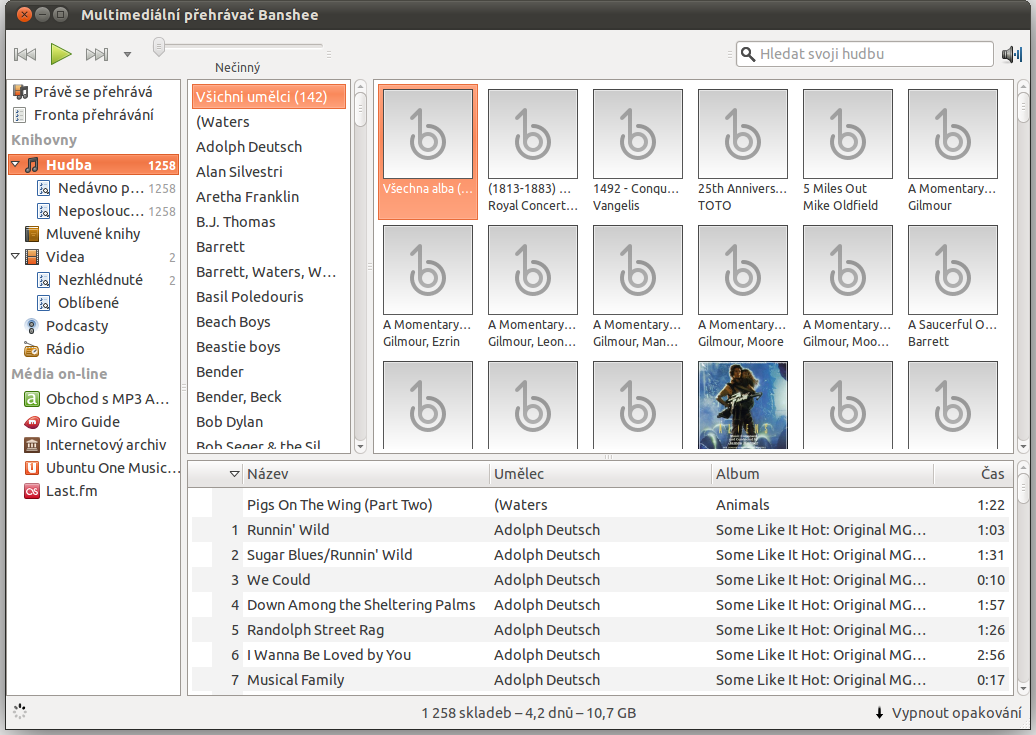
Task: Select track 'Pigs On The Wing (Part Two)'
Action: tap(600, 505)
